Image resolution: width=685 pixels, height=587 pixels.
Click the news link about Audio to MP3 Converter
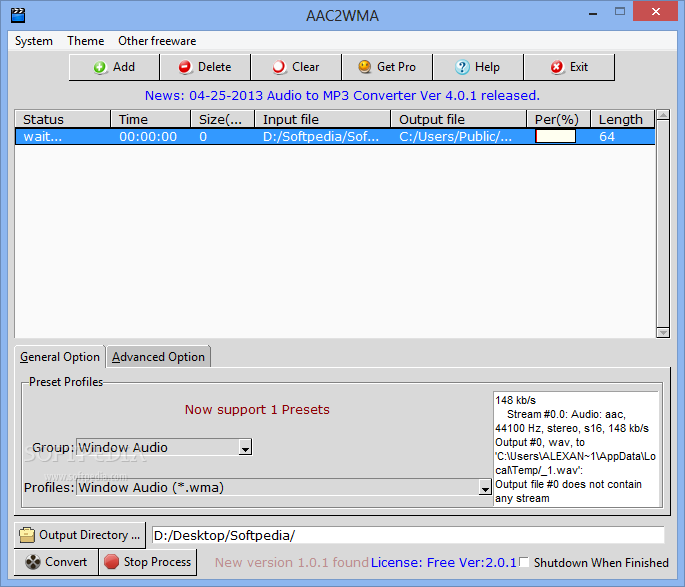point(342,96)
